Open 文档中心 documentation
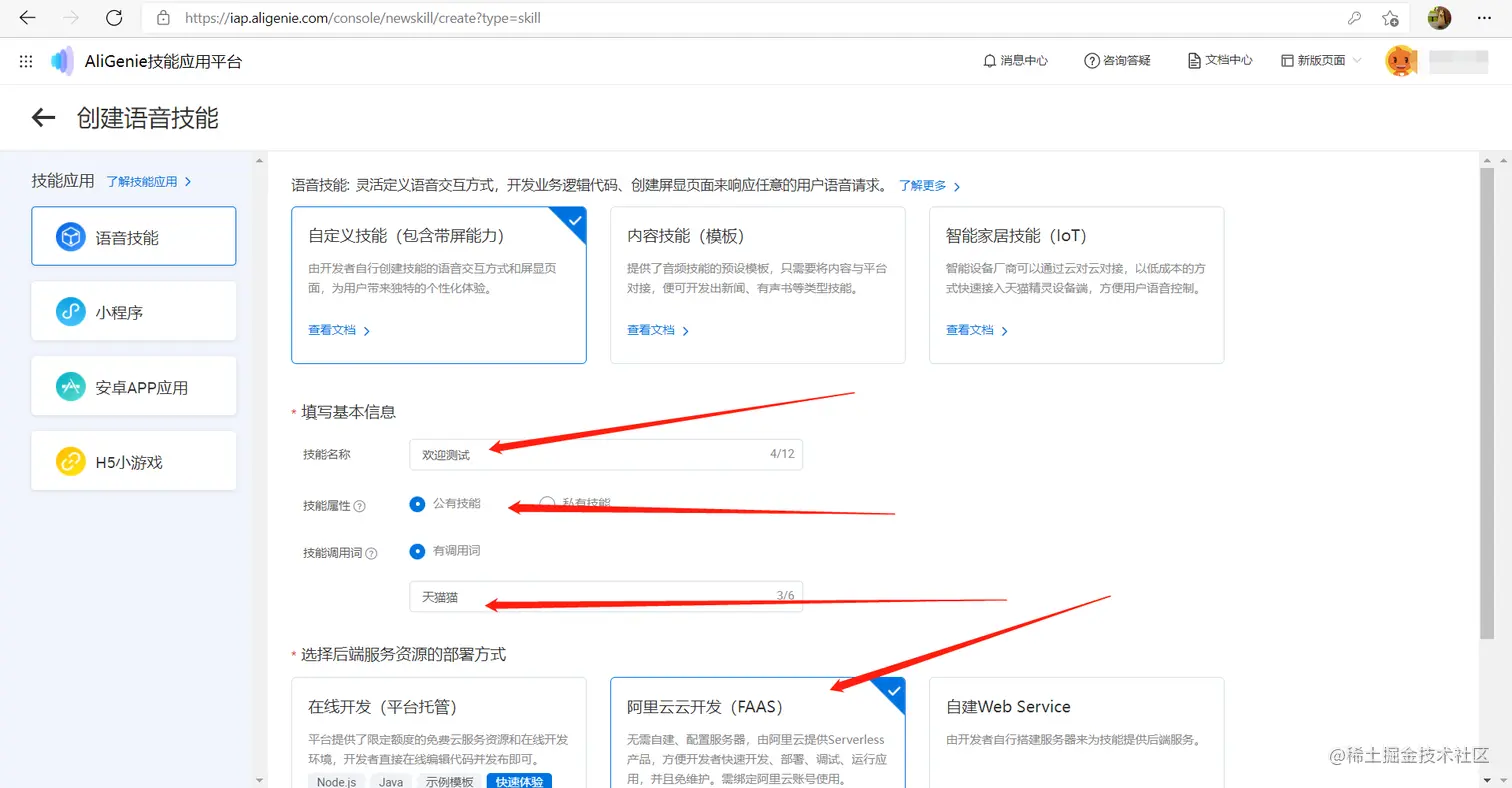The image size is (1512, 788). click(x=1219, y=61)
